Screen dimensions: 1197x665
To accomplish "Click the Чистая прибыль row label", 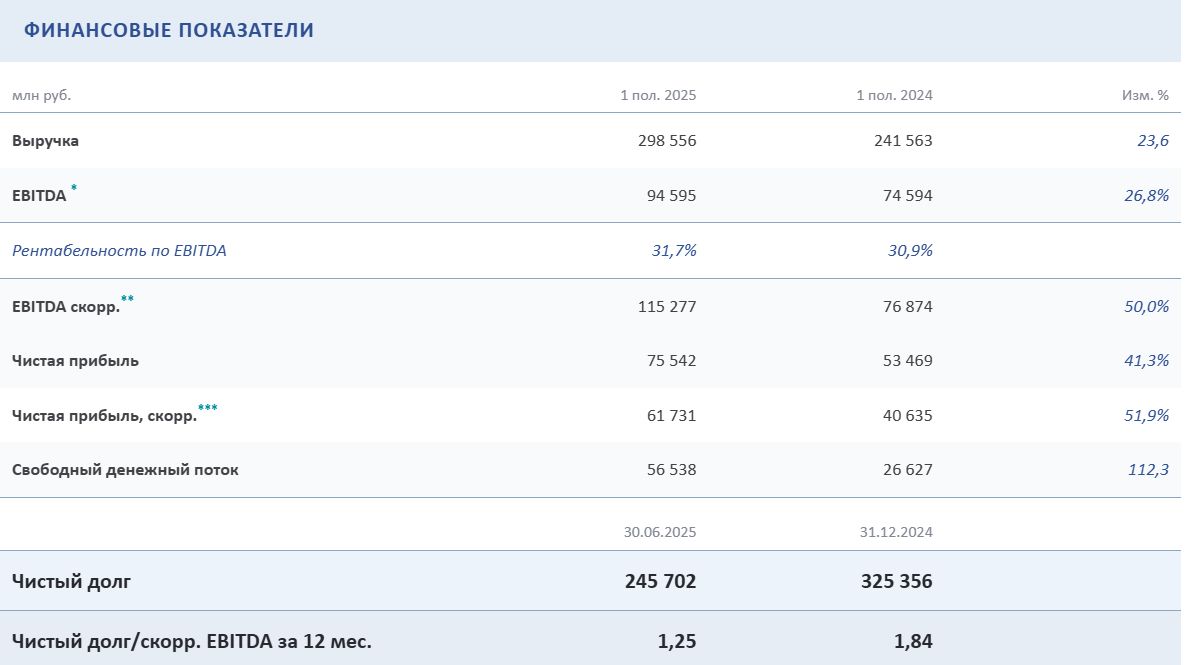I will coord(75,361).
